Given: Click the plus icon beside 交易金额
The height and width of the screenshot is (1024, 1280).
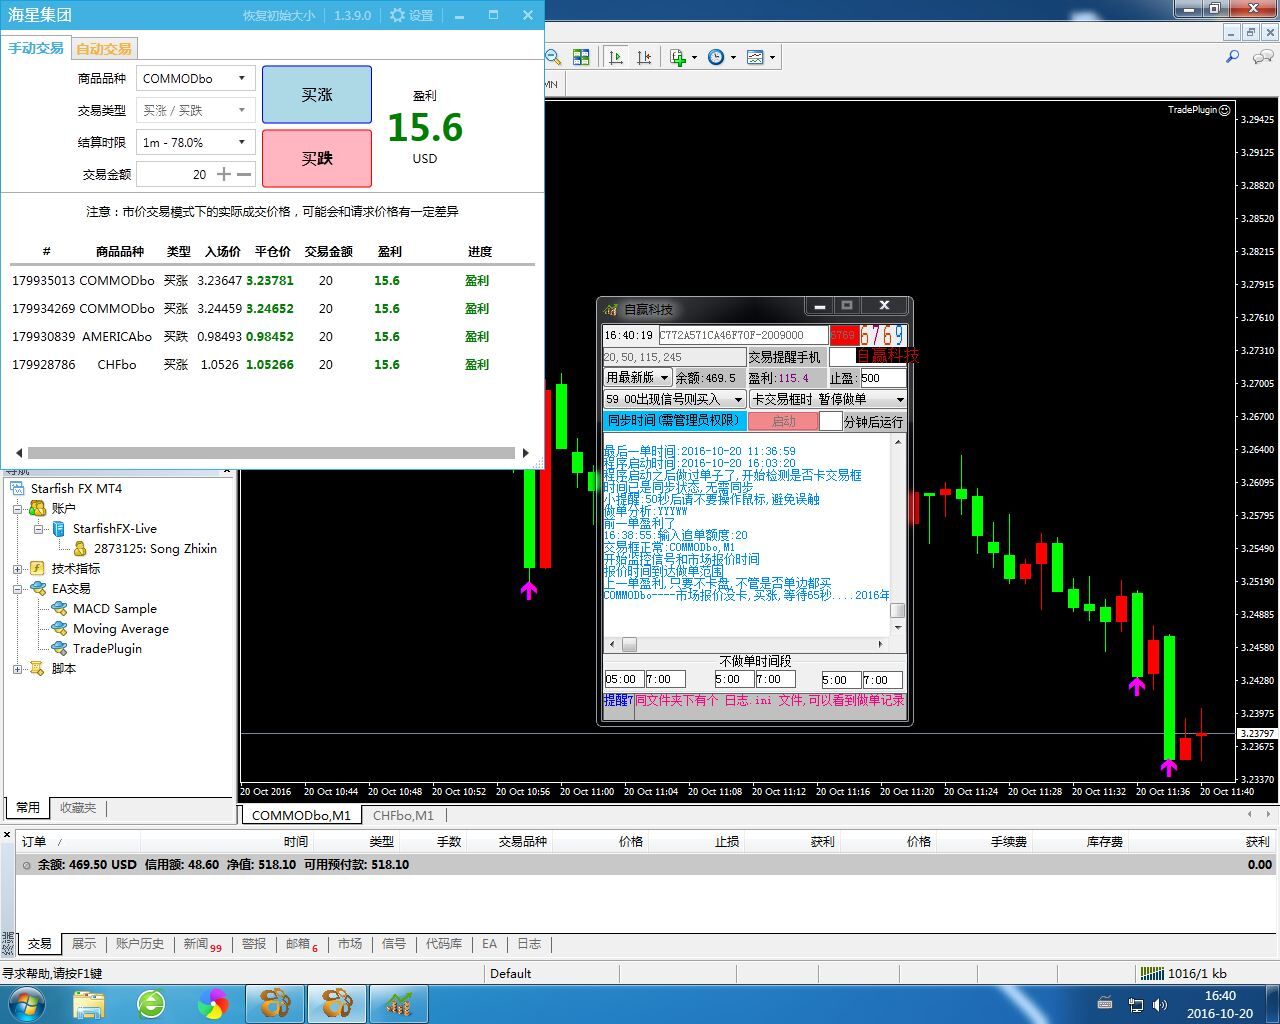Looking at the screenshot, I should click(224, 174).
